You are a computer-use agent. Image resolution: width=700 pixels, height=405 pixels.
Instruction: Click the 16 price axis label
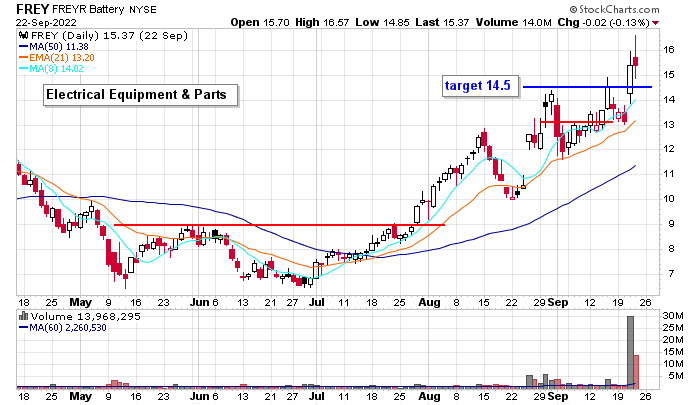tap(669, 50)
